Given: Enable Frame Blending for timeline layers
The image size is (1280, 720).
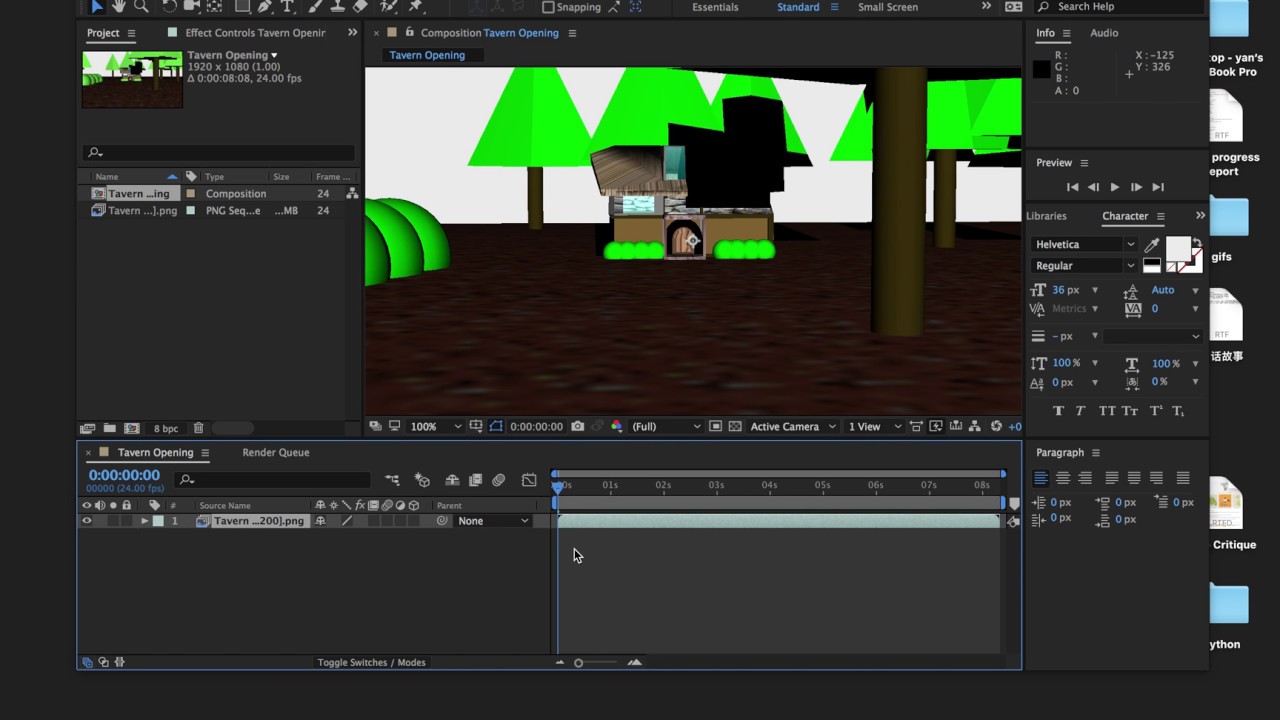Looking at the screenshot, I should click(x=476, y=480).
